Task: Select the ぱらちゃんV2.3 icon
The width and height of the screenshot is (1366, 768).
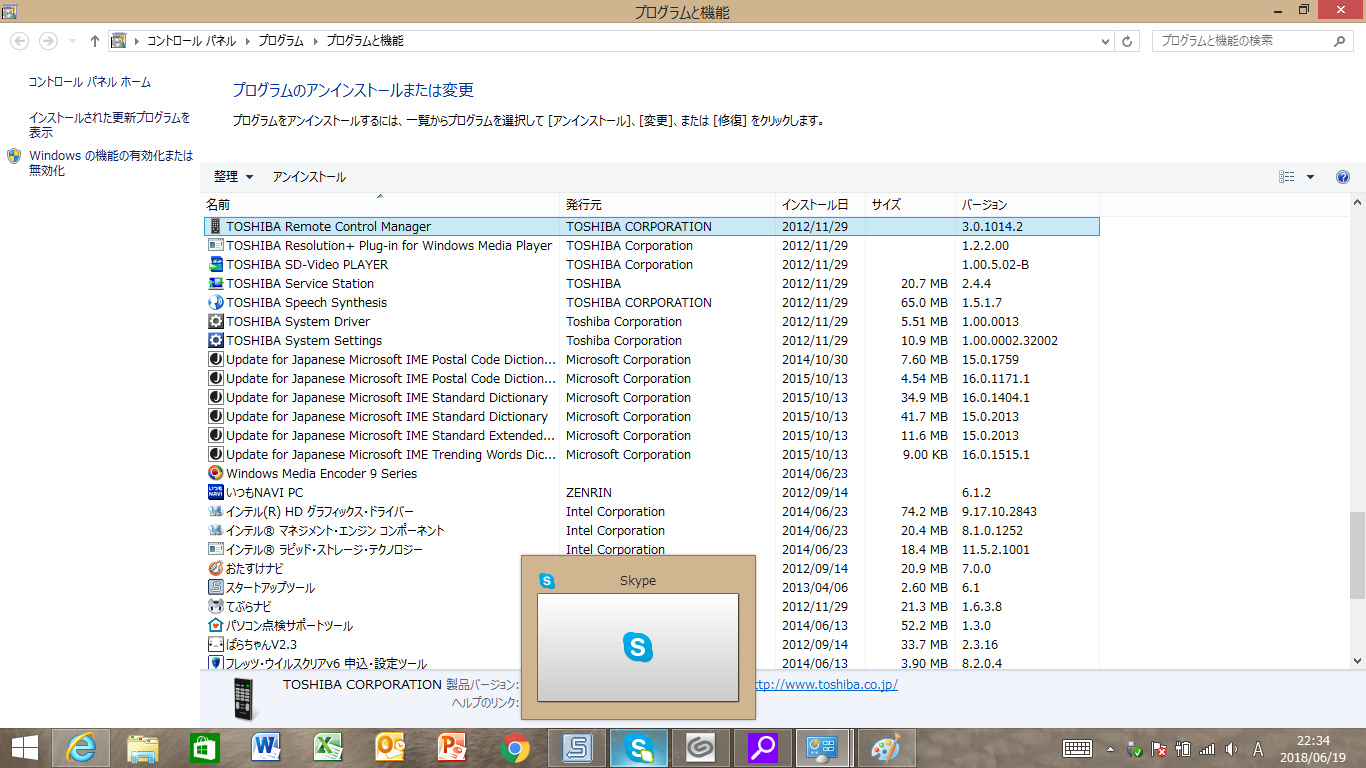Action: point(215,645)
